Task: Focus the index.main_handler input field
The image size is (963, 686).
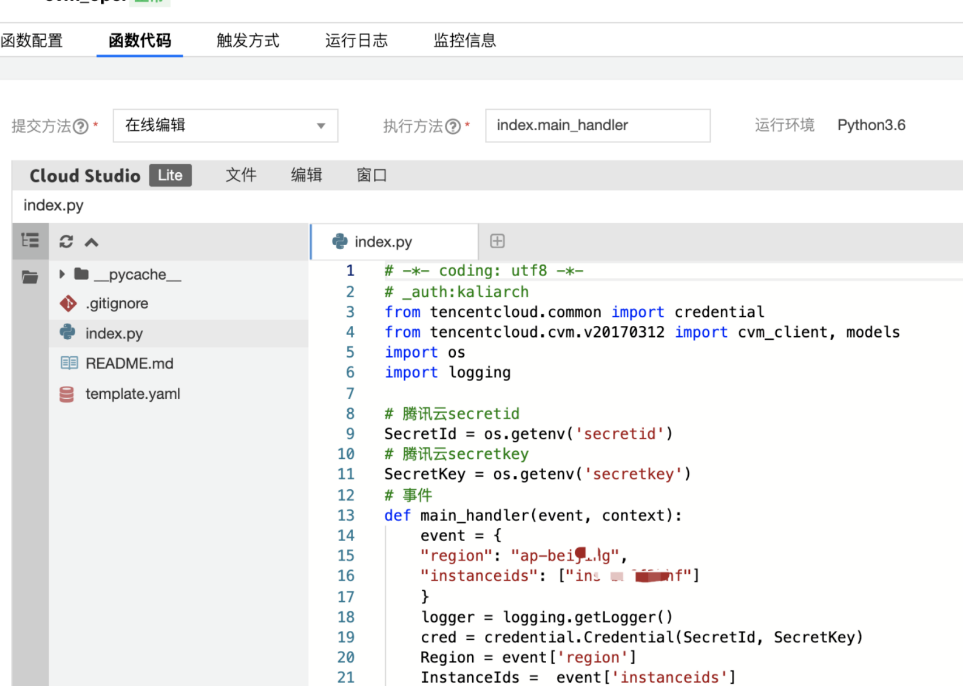Action: point(598,125)
